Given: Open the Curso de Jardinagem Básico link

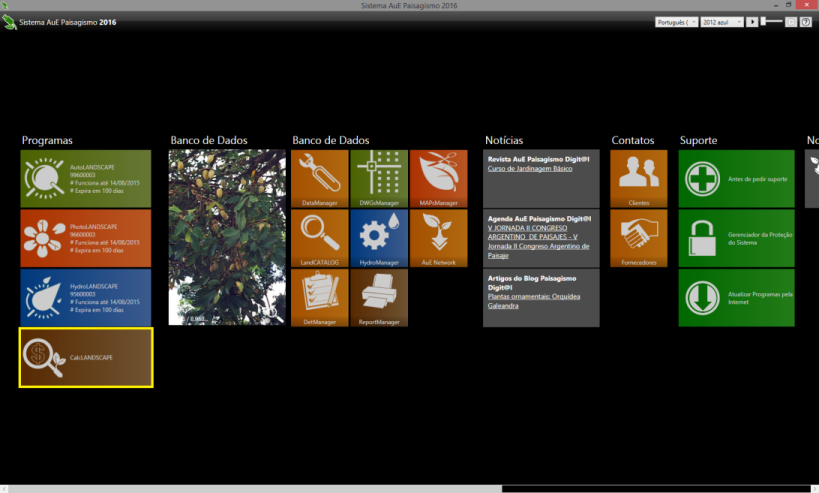Looking at the screenshot, I should tap(529, 169).
